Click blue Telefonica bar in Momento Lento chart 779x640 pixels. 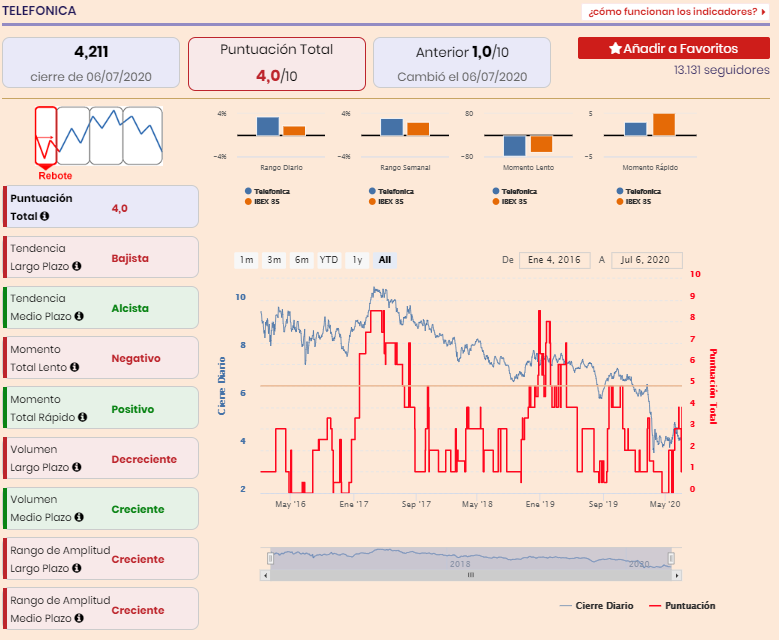click(x=514, y=146)
